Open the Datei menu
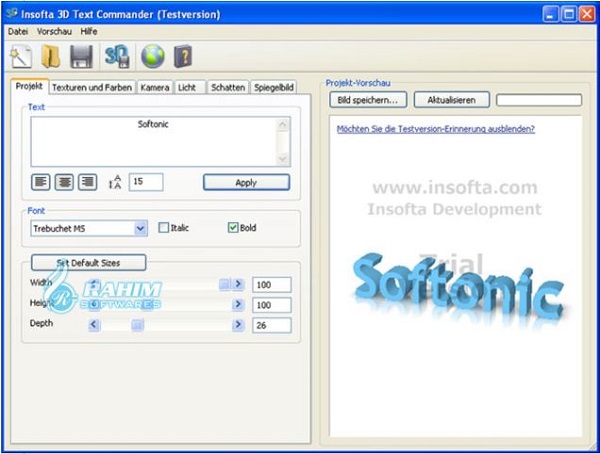This screenshot has height=454, width=600. pos(18,31)
